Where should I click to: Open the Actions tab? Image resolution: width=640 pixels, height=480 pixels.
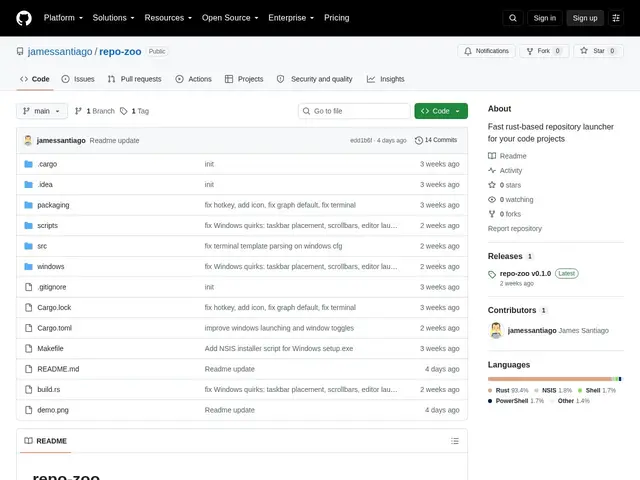(x=193, y=79)
